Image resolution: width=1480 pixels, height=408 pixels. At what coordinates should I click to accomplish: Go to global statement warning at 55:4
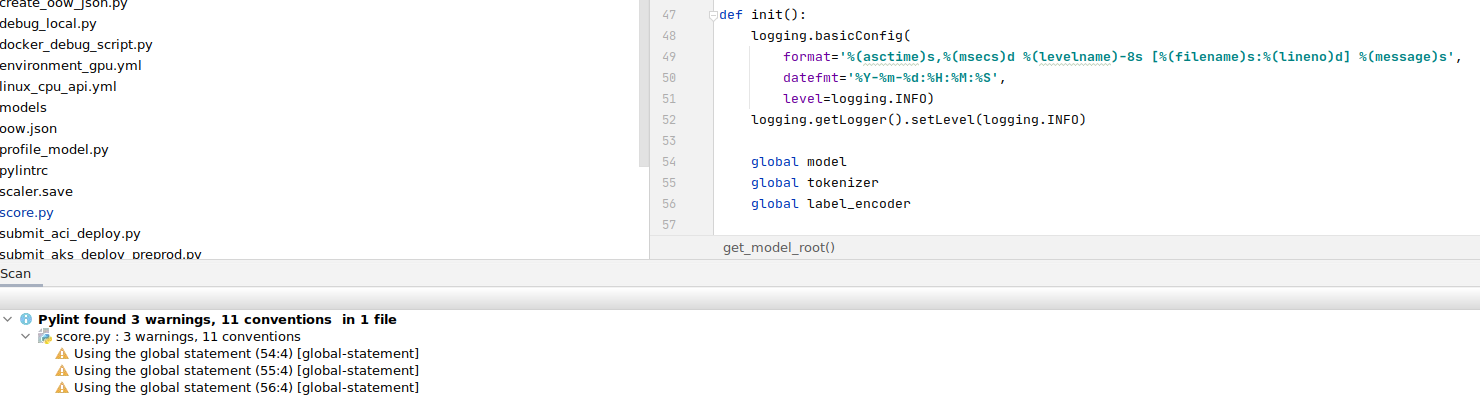(246, 371)
